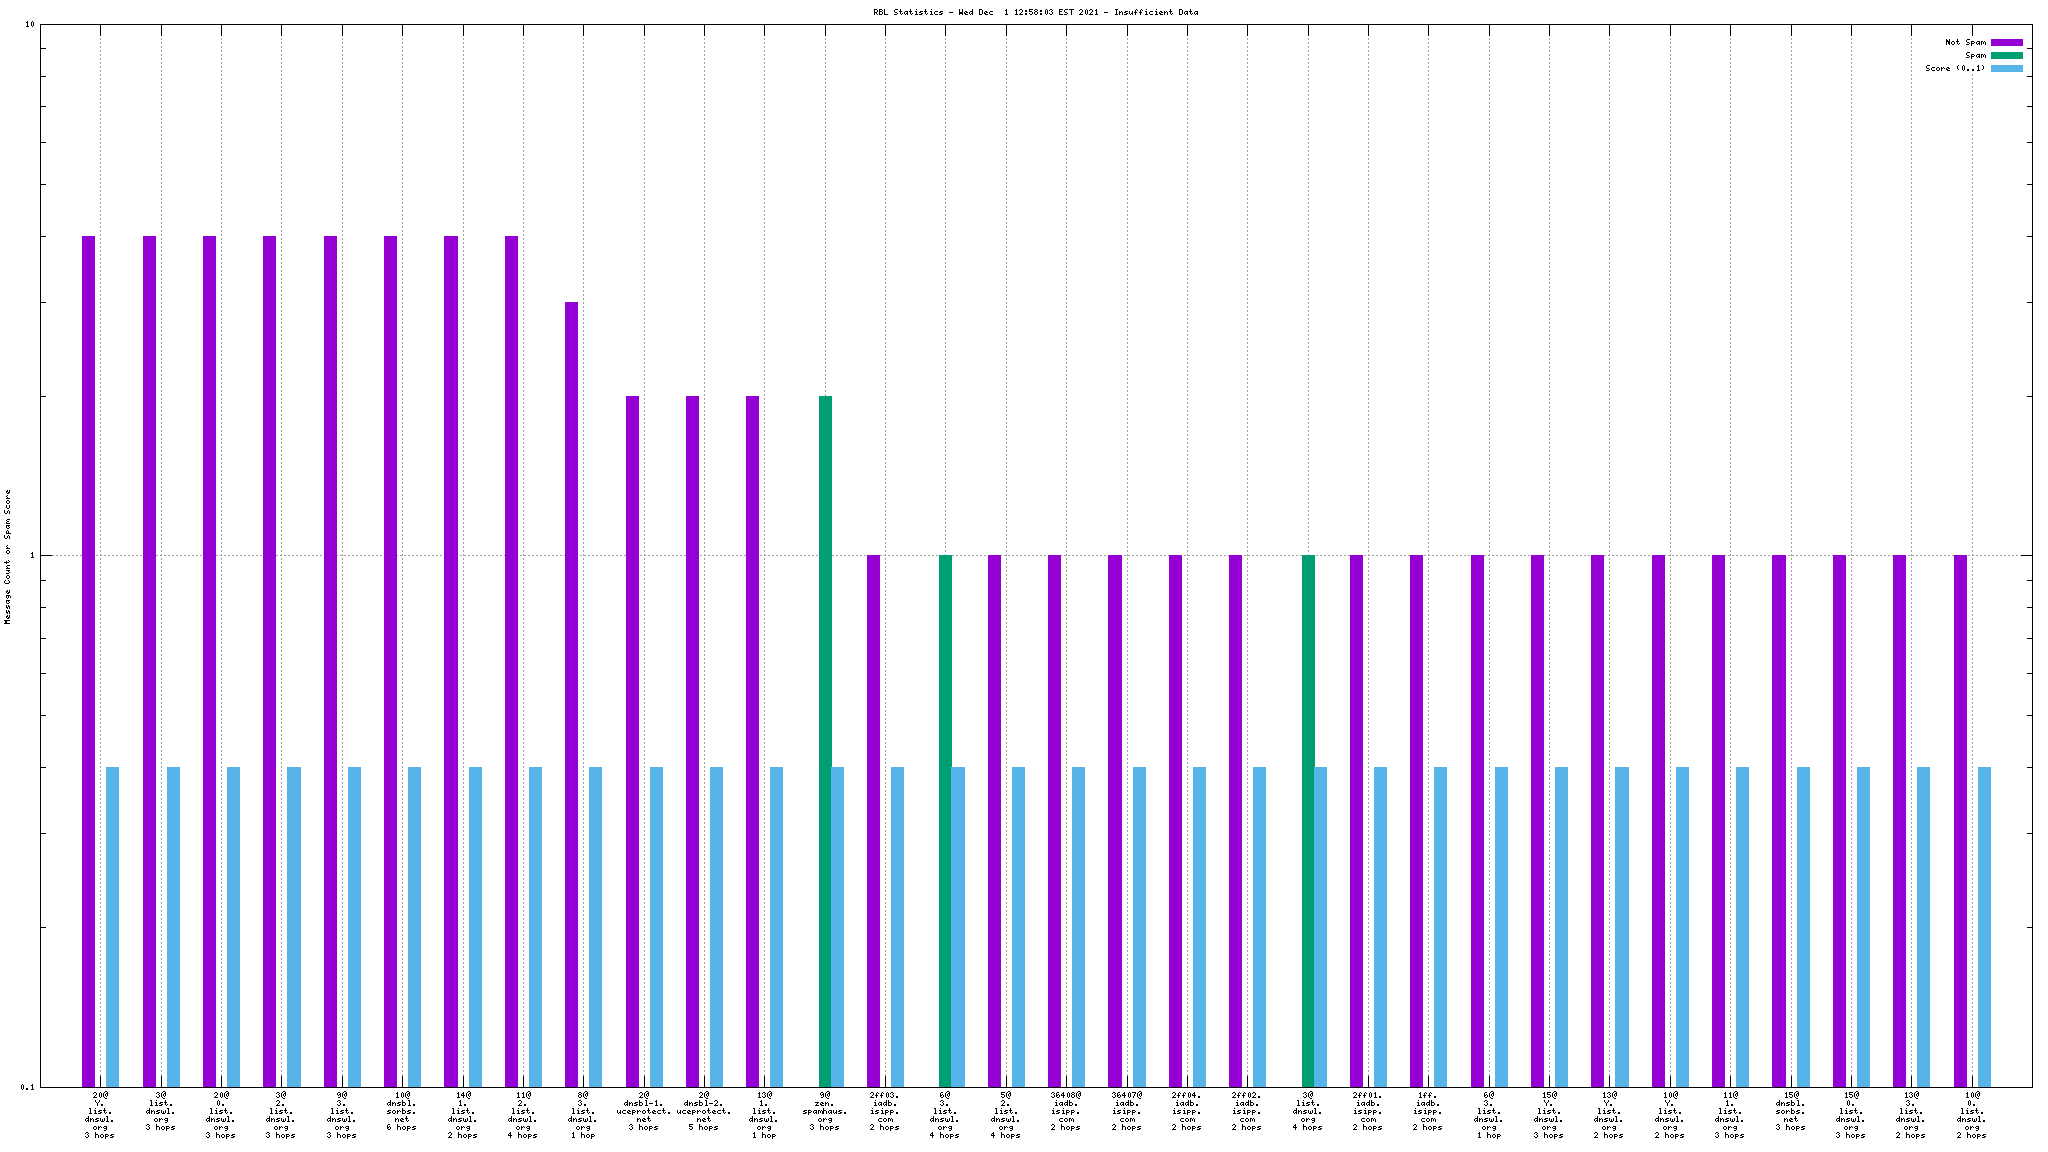
Task: Click the y-axis tick label 0.1
Action: [27, 1087]
